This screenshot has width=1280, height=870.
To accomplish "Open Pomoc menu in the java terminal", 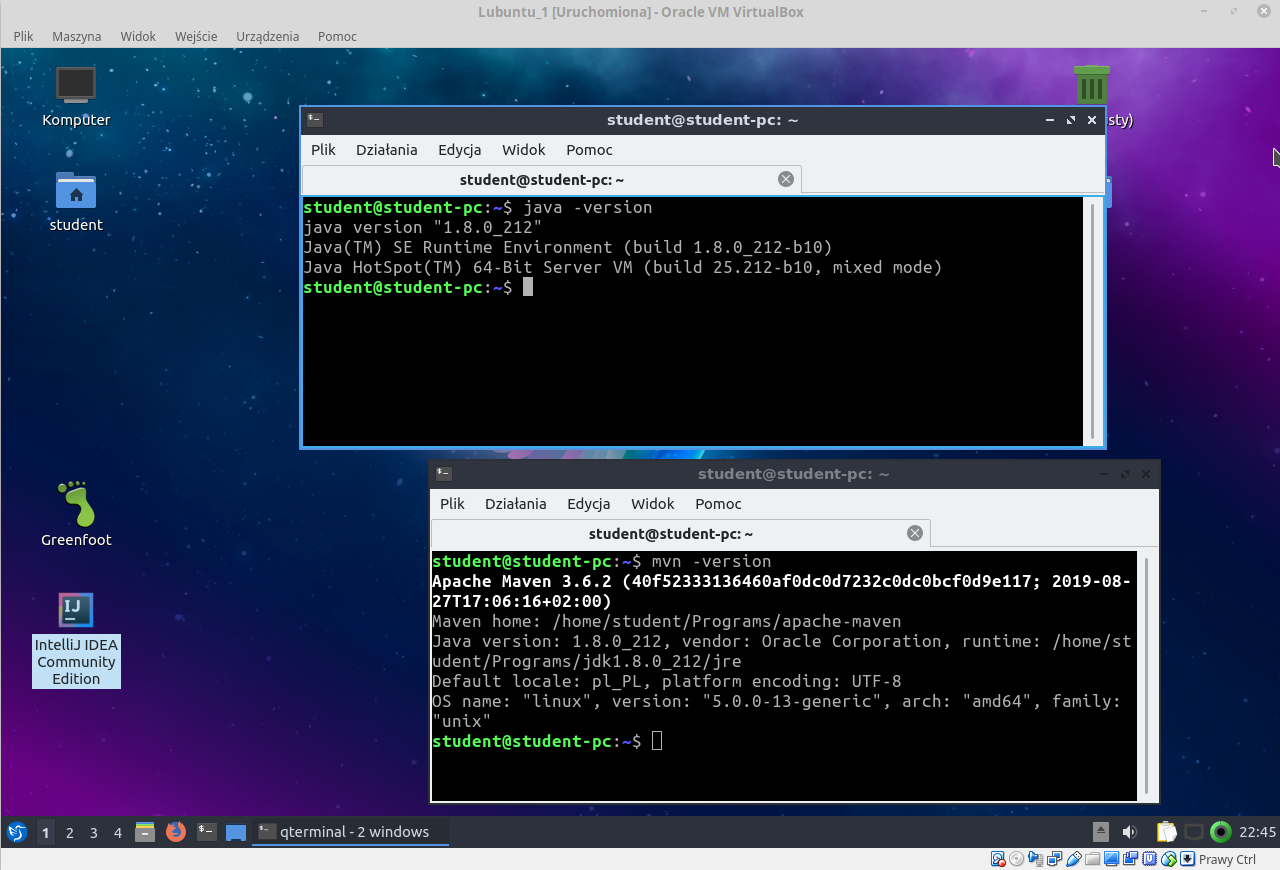I will pyautogui.click(x=589, y=150).
